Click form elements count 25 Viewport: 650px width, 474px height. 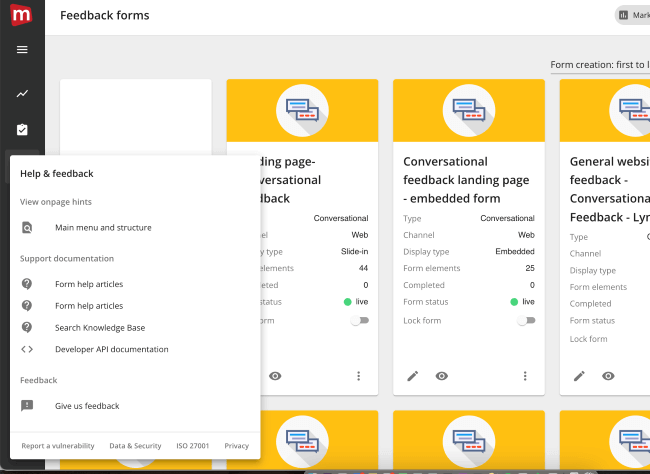(x=530, y=268)
